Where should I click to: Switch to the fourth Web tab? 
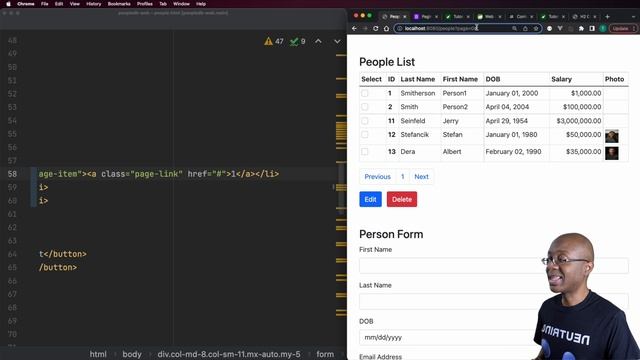tap(488, 17)
